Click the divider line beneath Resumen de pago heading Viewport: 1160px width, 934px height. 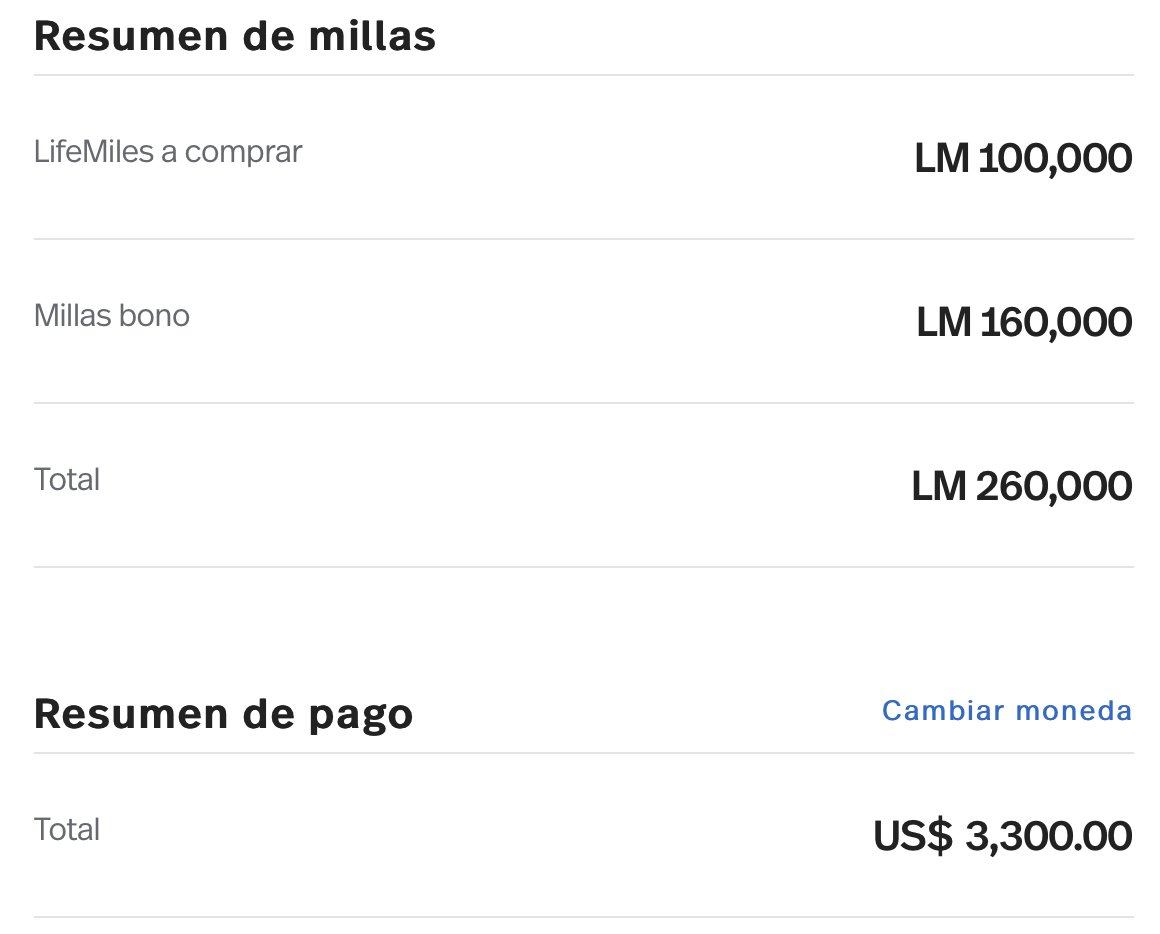[584, 753]
